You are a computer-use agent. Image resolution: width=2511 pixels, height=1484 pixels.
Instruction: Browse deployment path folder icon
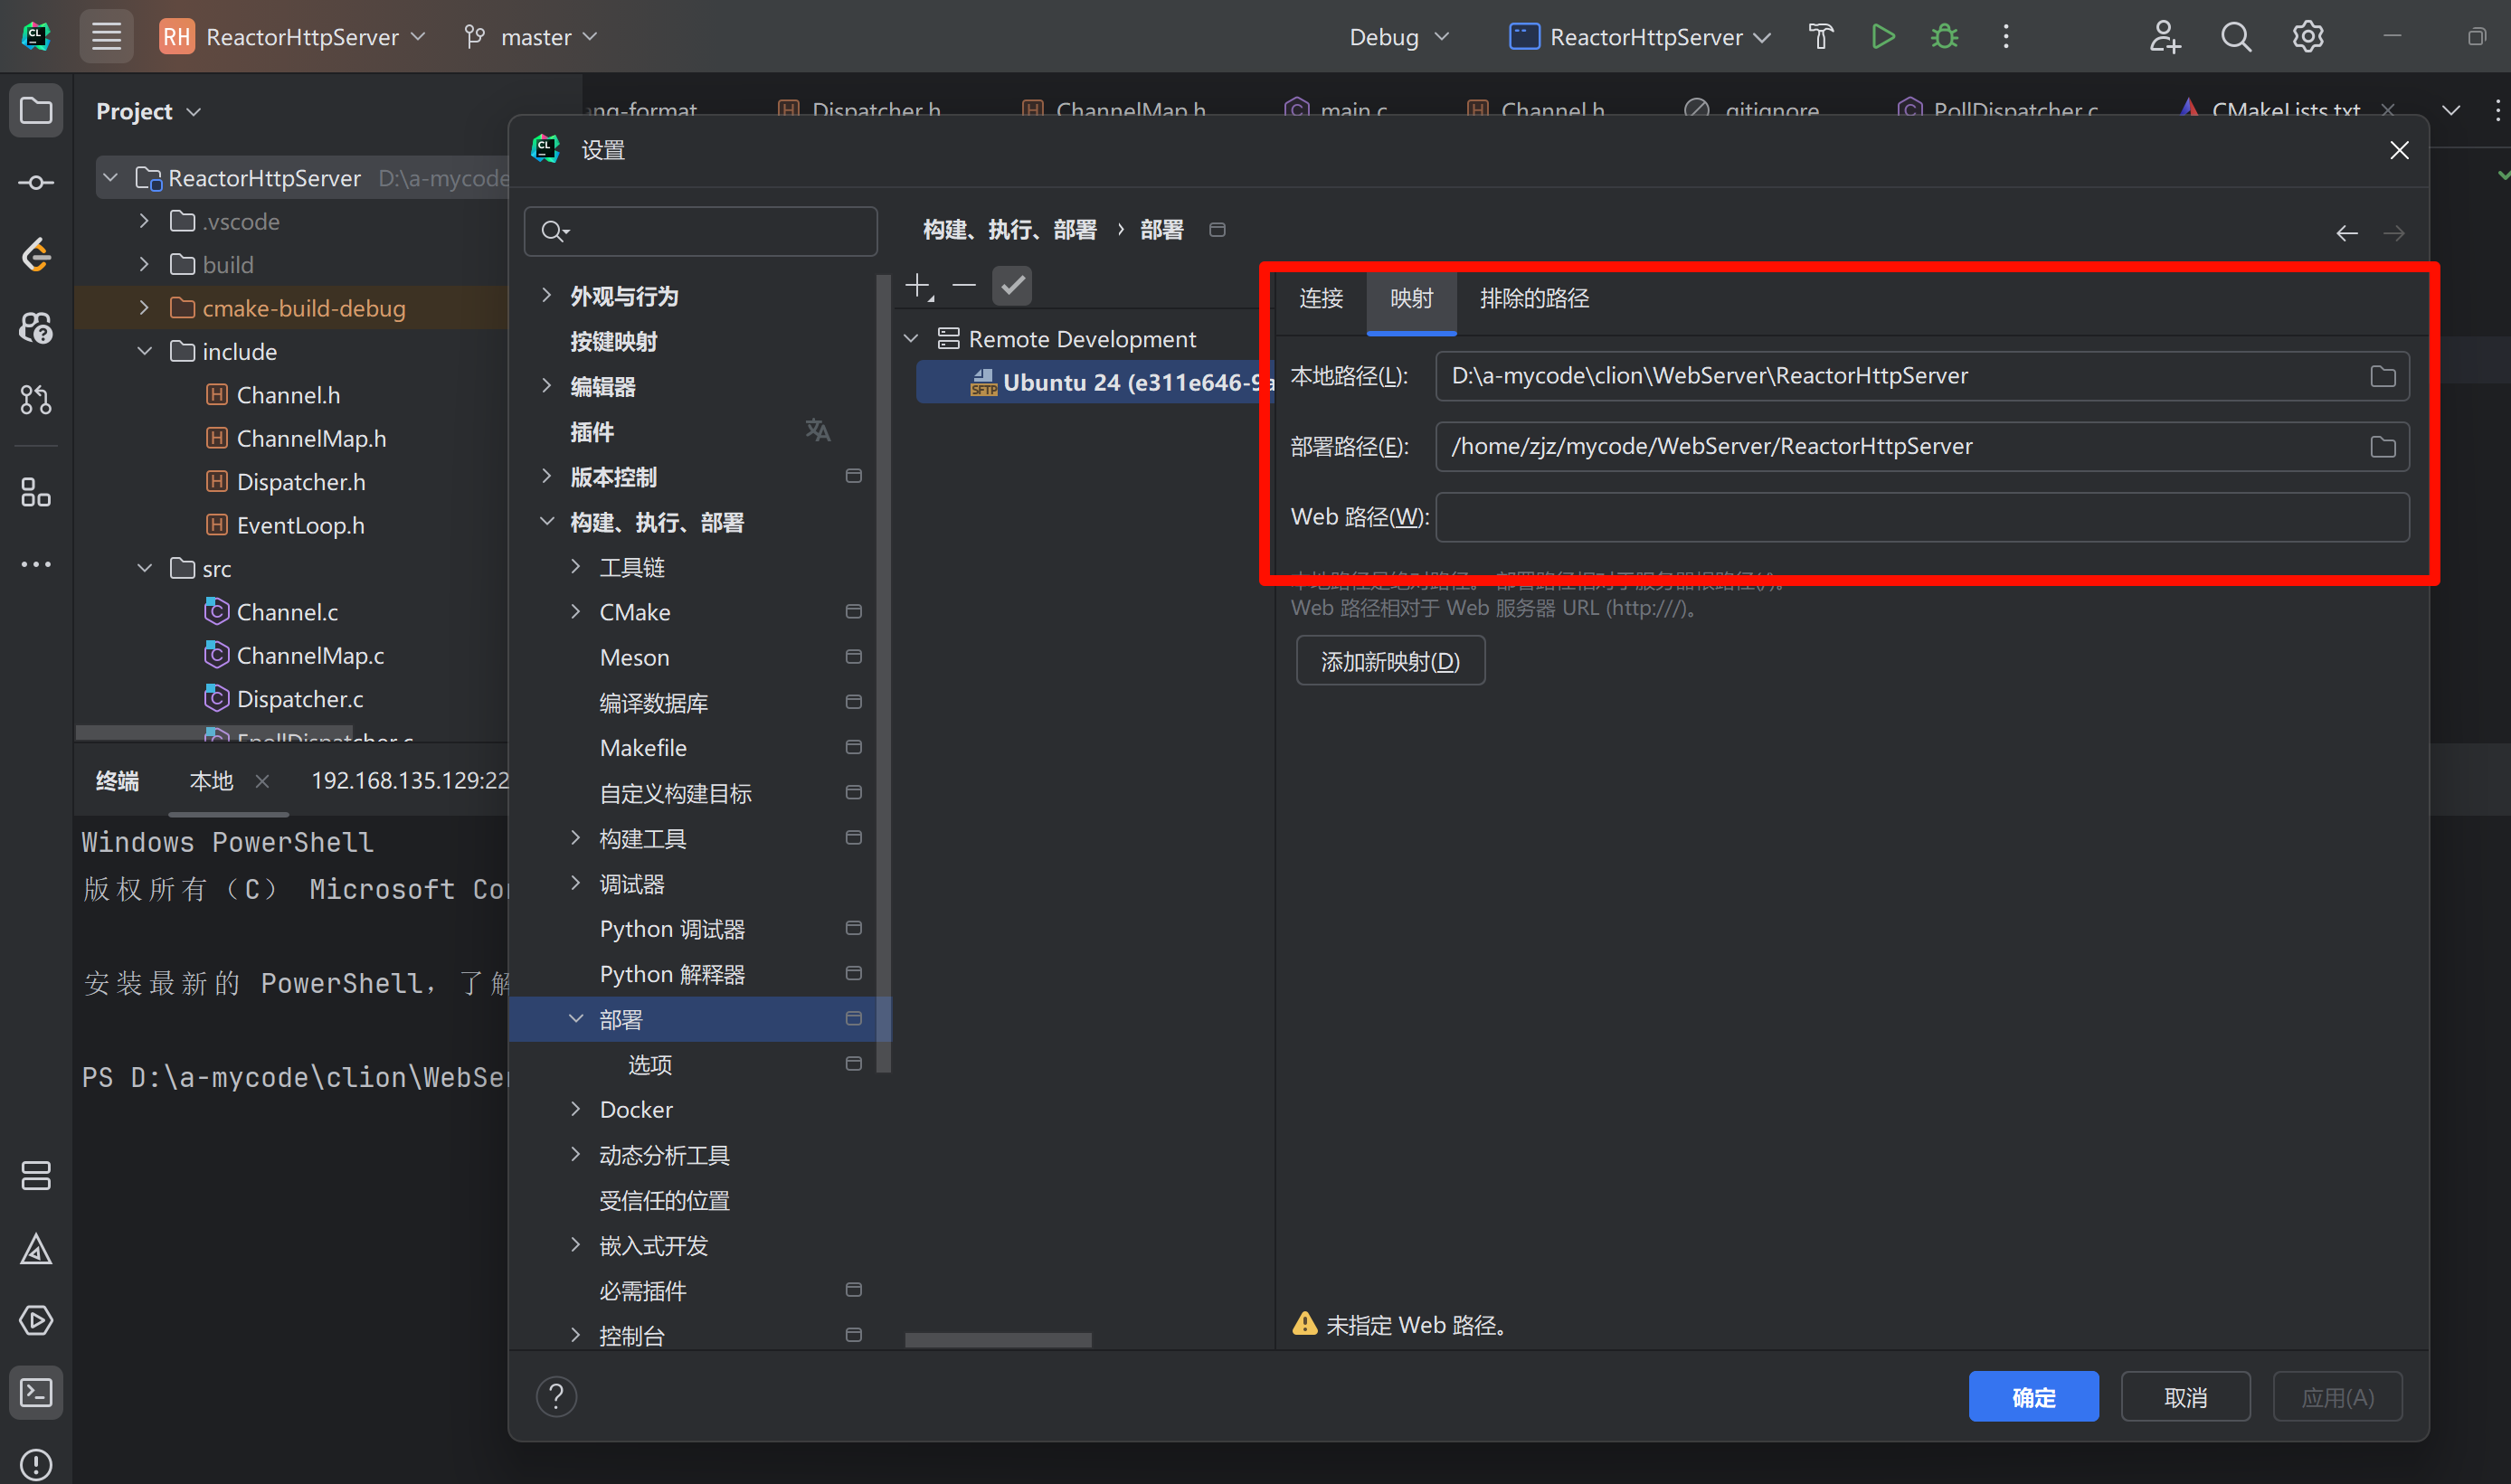pos(2382,447)
